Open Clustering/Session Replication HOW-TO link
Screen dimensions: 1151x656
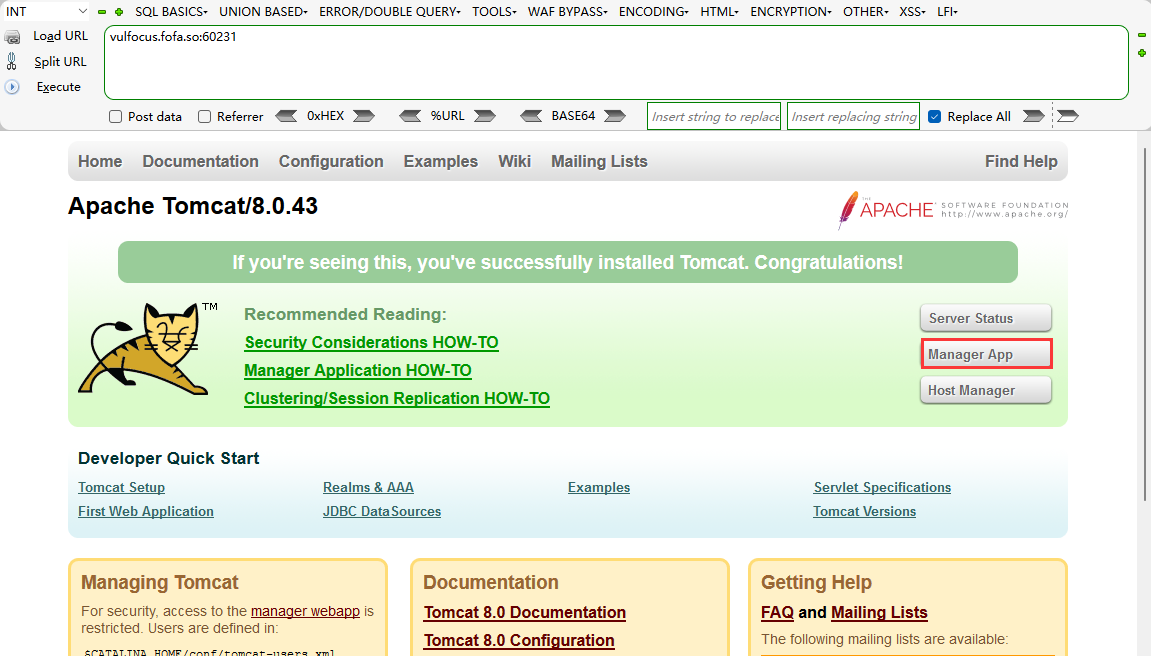[397, 398]
